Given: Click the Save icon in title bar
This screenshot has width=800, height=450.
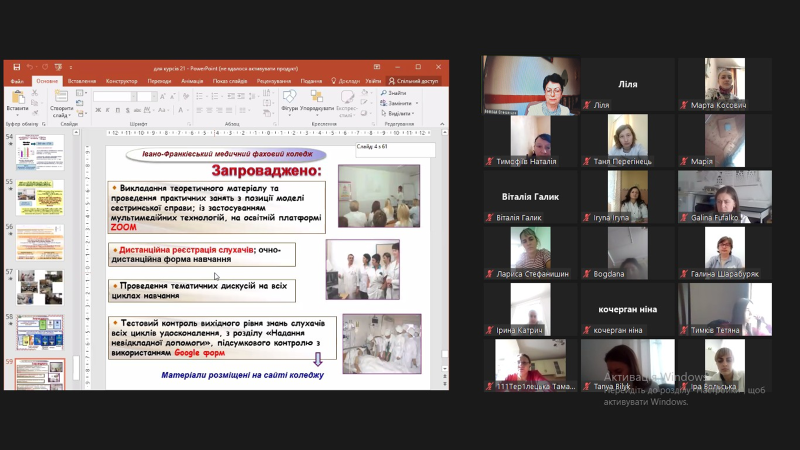Looking at the screenshot, I should (19, 66).
